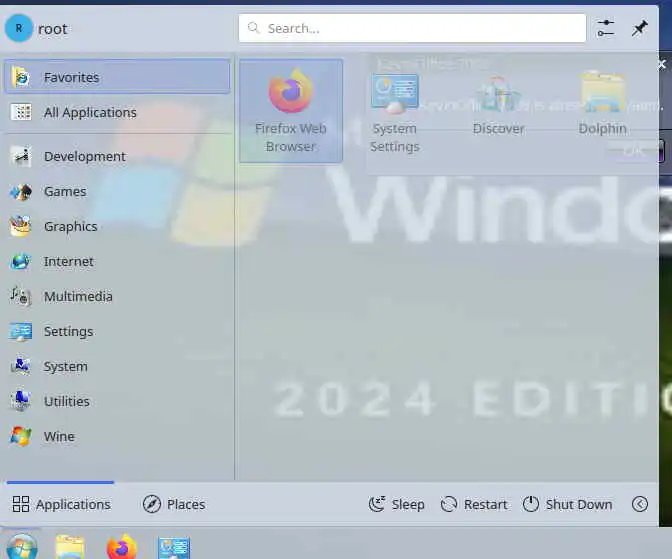Open Firefox Web Browser from favorites
The height and width of the screenshot is (559, 672).
coord(291,111)
